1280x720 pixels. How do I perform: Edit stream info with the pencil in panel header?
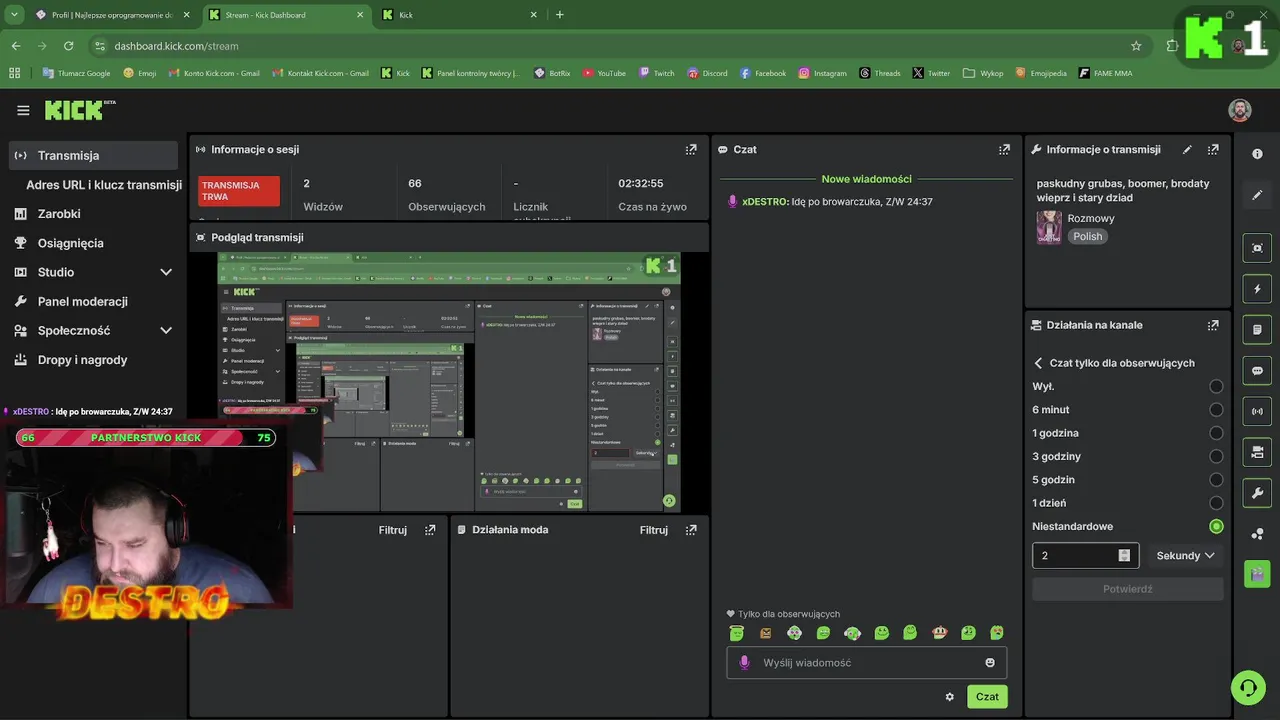click(x=1187, y=149)
